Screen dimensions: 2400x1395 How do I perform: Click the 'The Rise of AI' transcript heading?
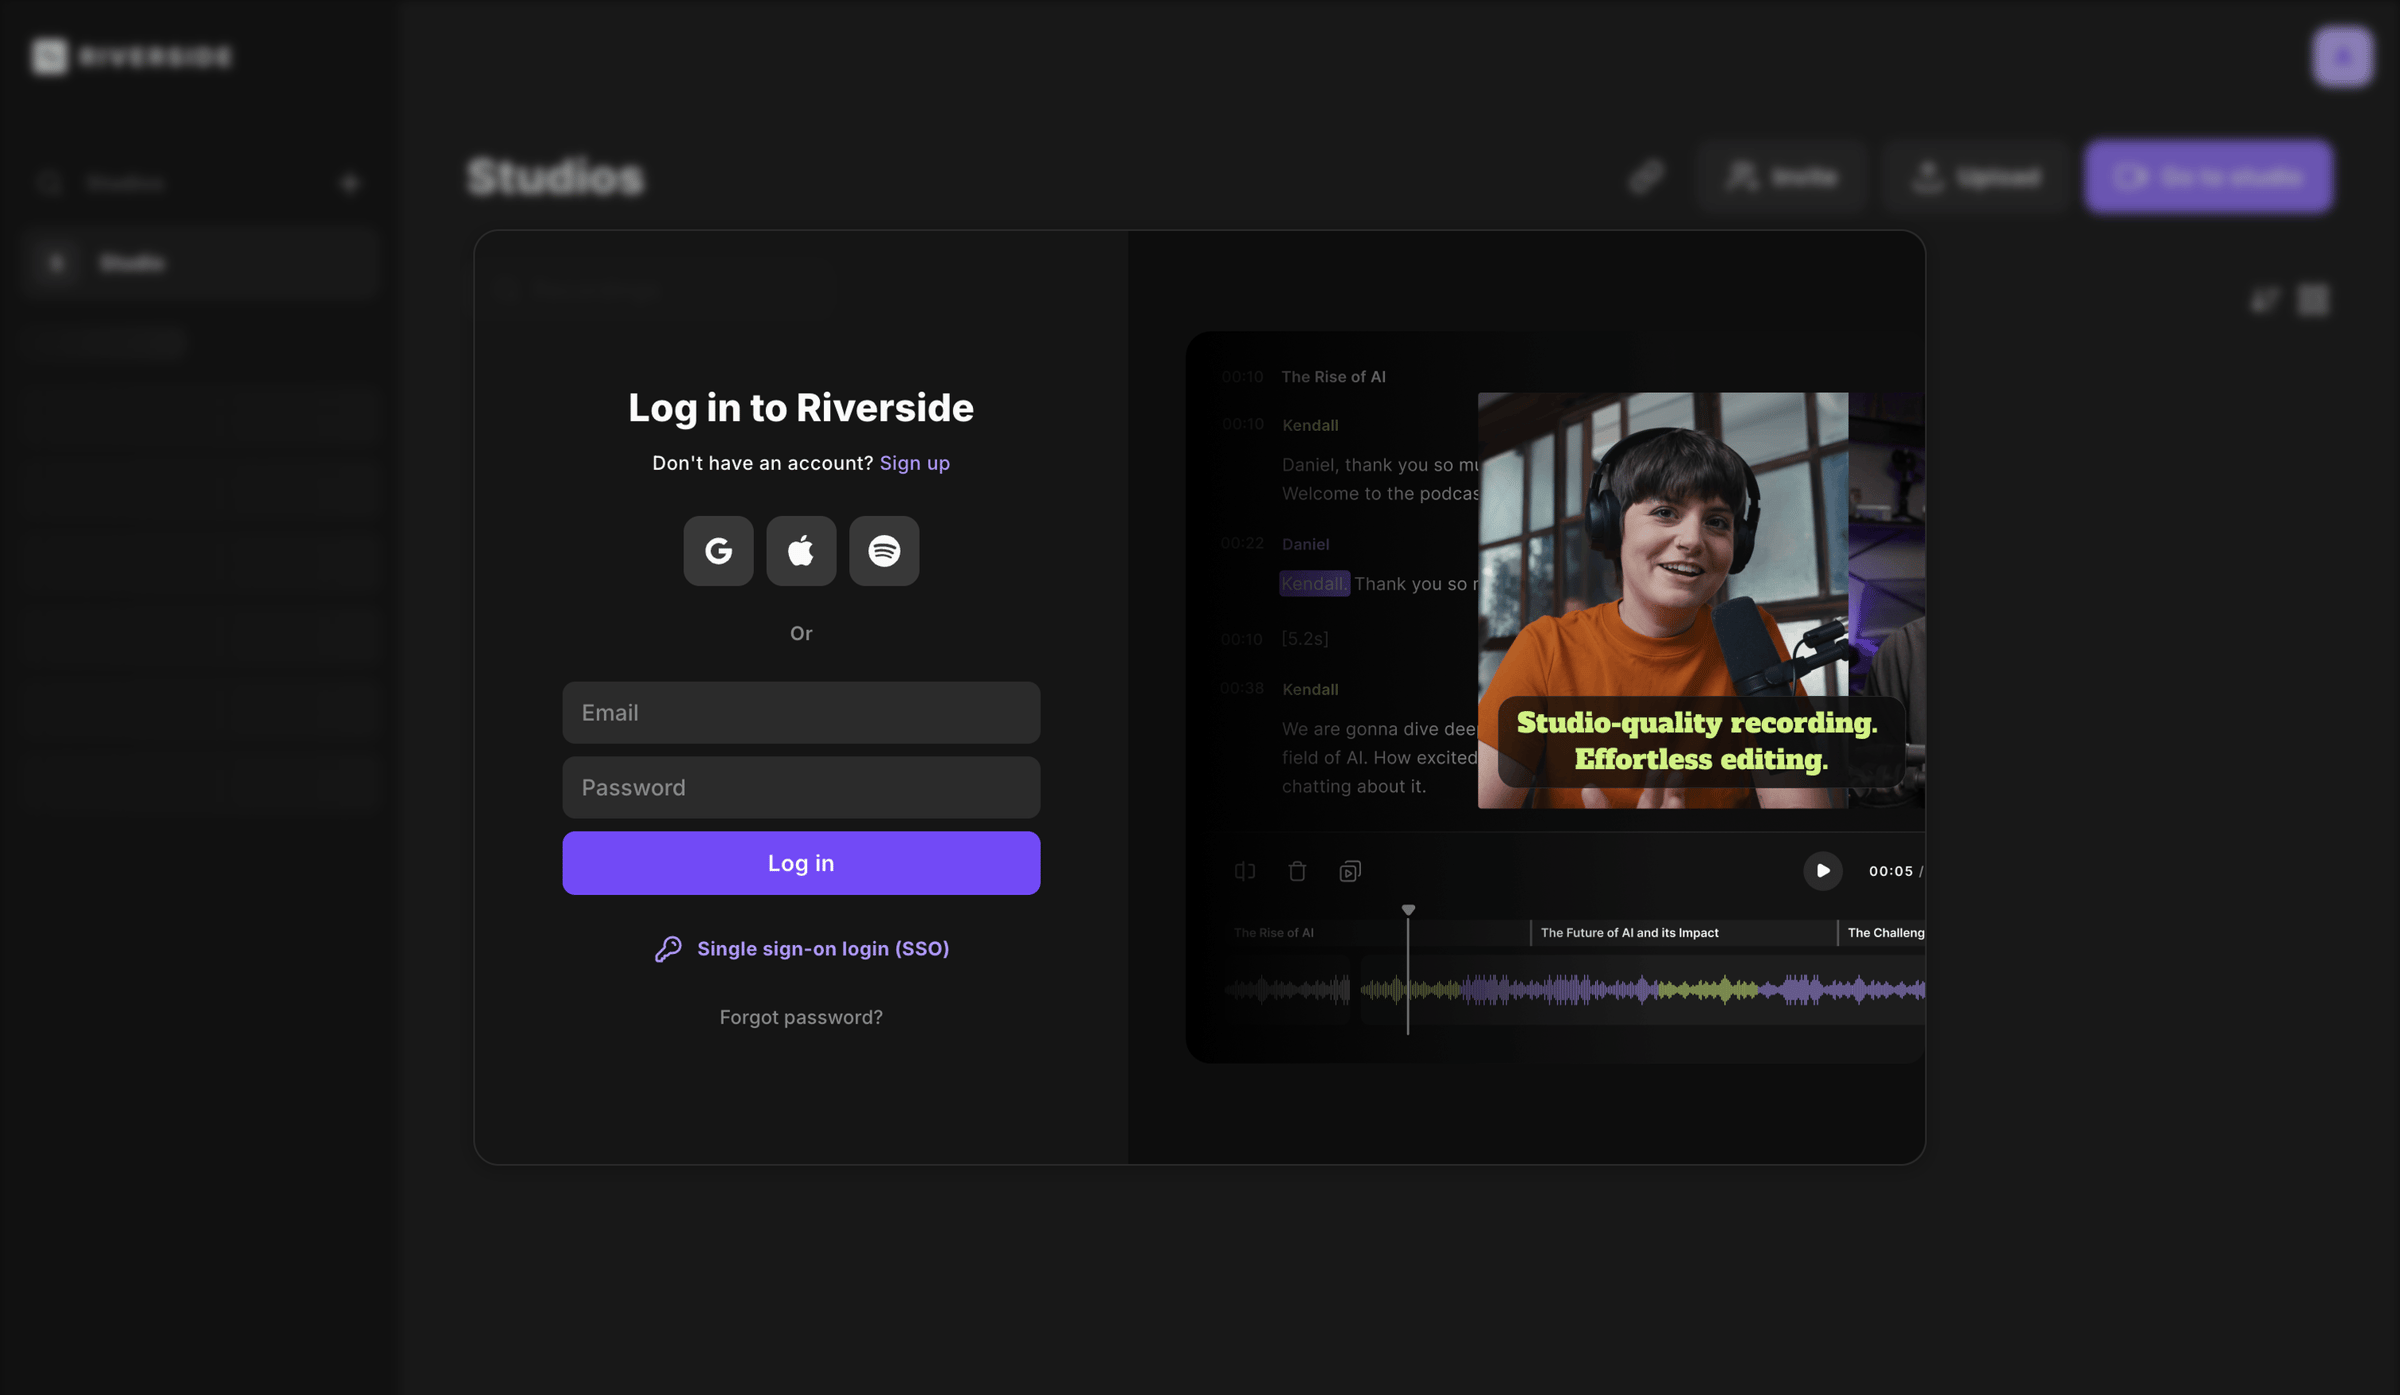(1334, 377)
